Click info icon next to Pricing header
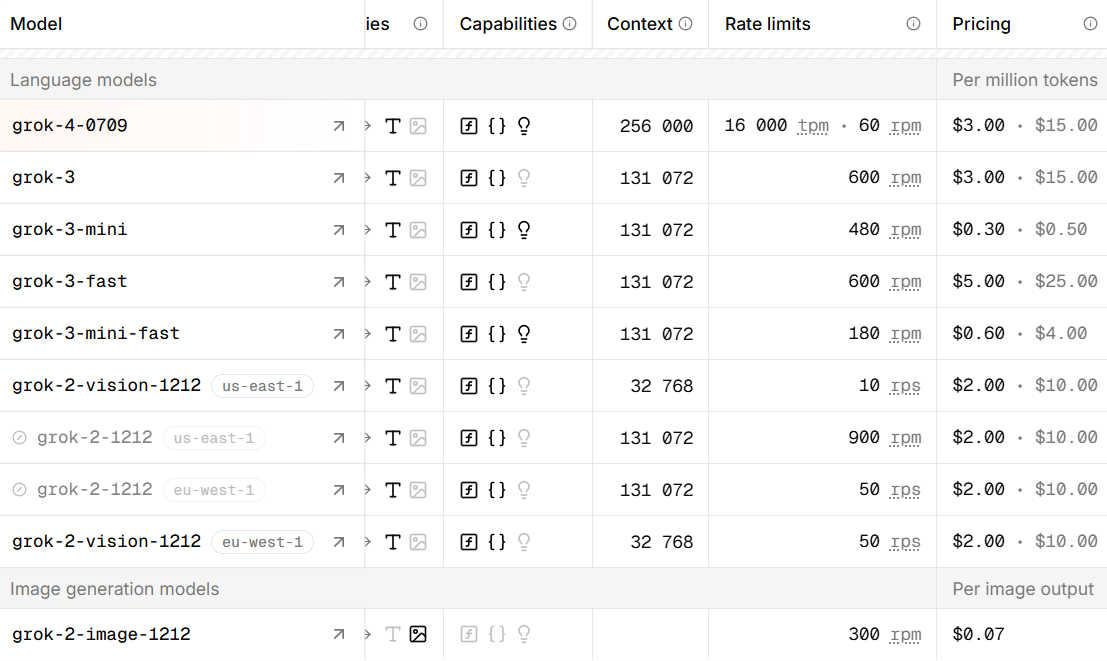 [1090, 24]
